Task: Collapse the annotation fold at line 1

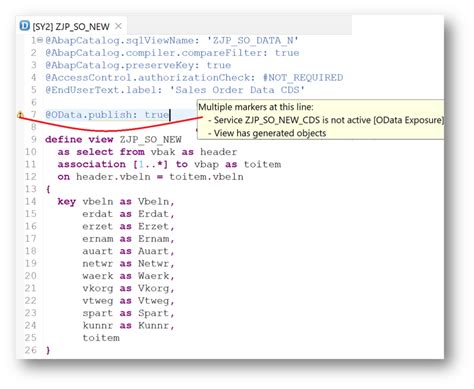Action: point(40,40)
